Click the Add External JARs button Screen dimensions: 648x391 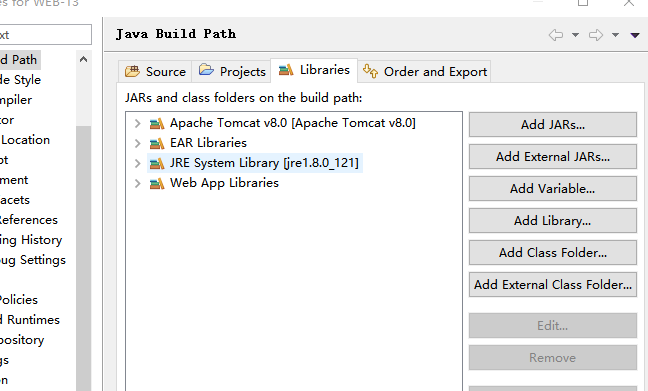553,157
